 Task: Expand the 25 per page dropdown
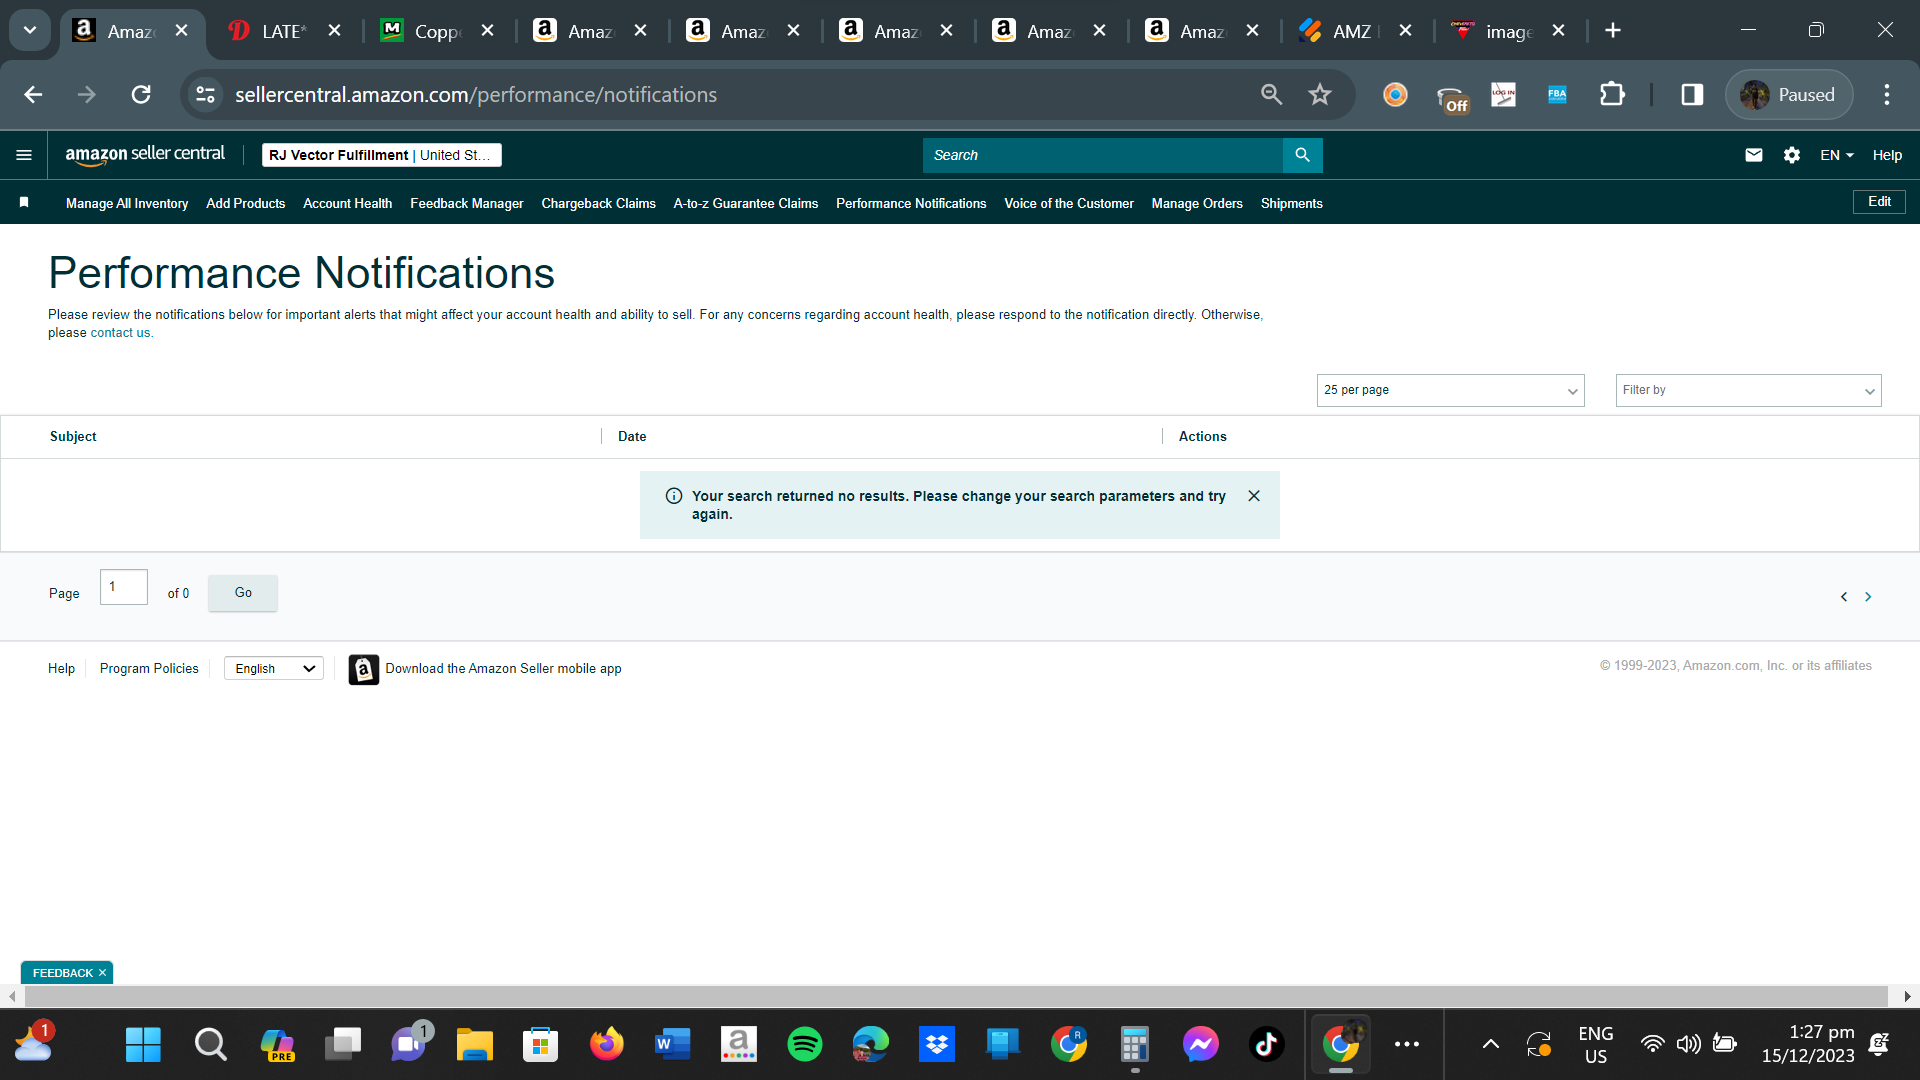[1451, 390]
